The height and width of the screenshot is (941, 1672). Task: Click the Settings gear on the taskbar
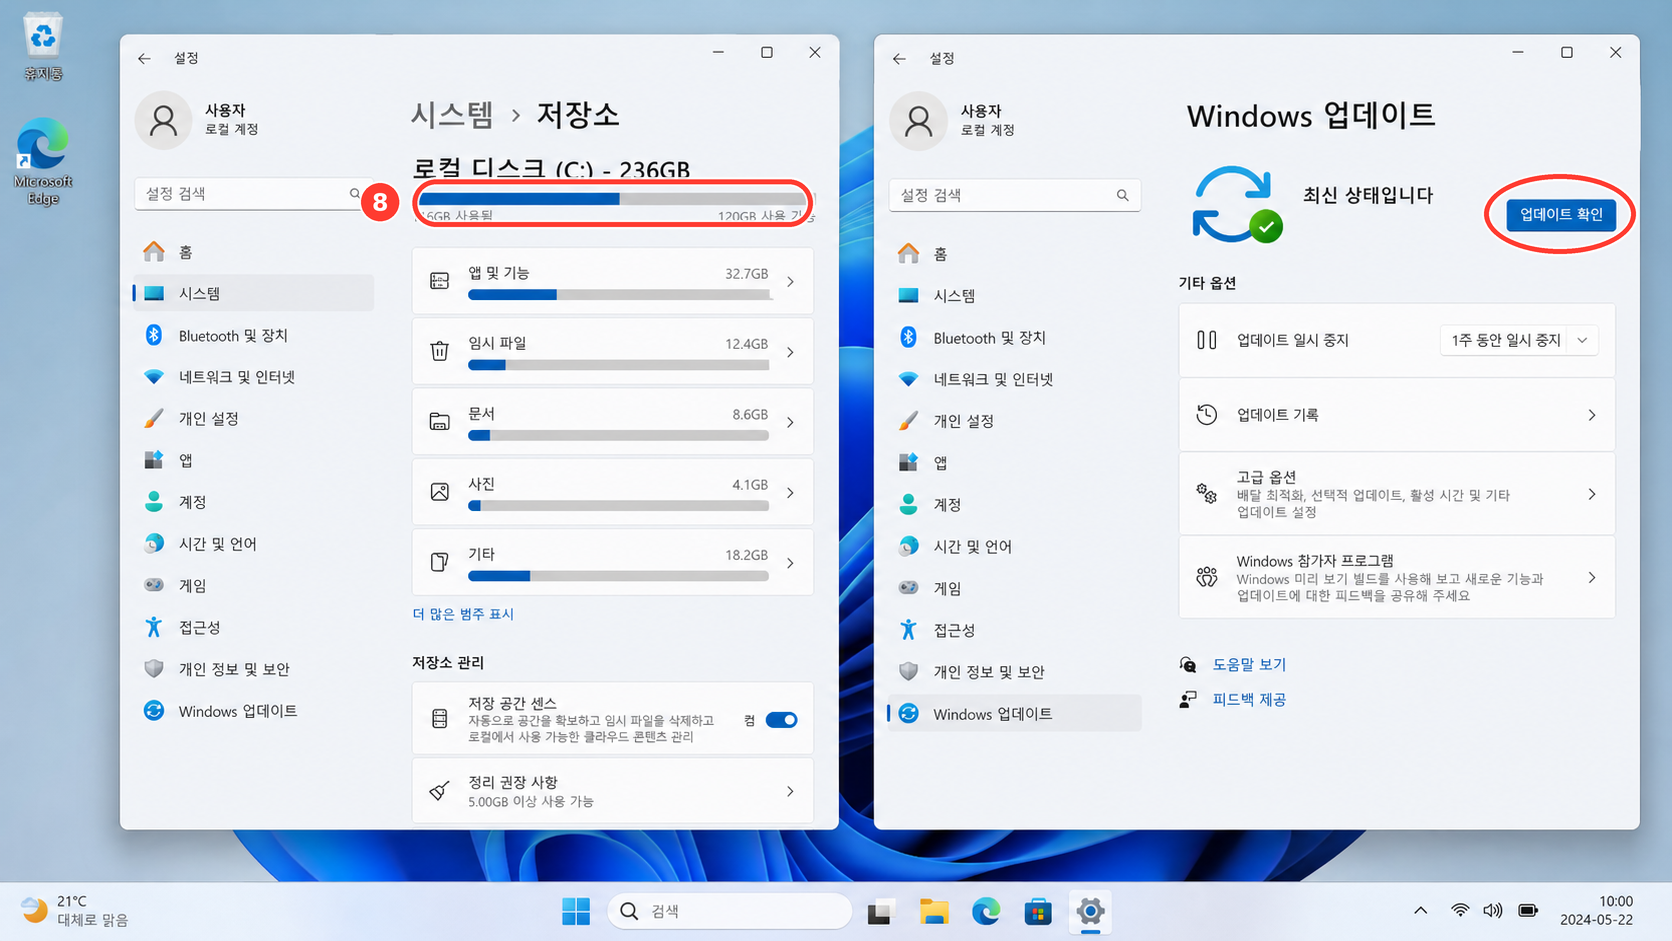pos(1090,911)
